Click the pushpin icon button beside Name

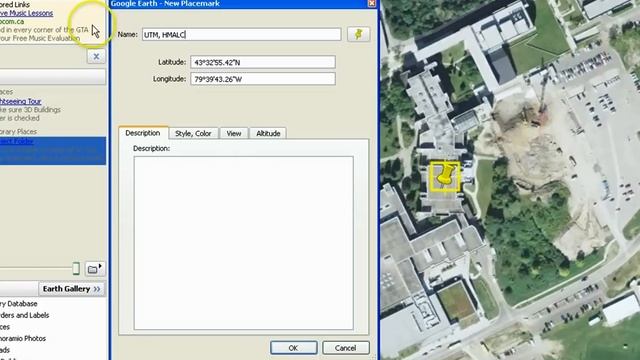click(x=358, y=34)
